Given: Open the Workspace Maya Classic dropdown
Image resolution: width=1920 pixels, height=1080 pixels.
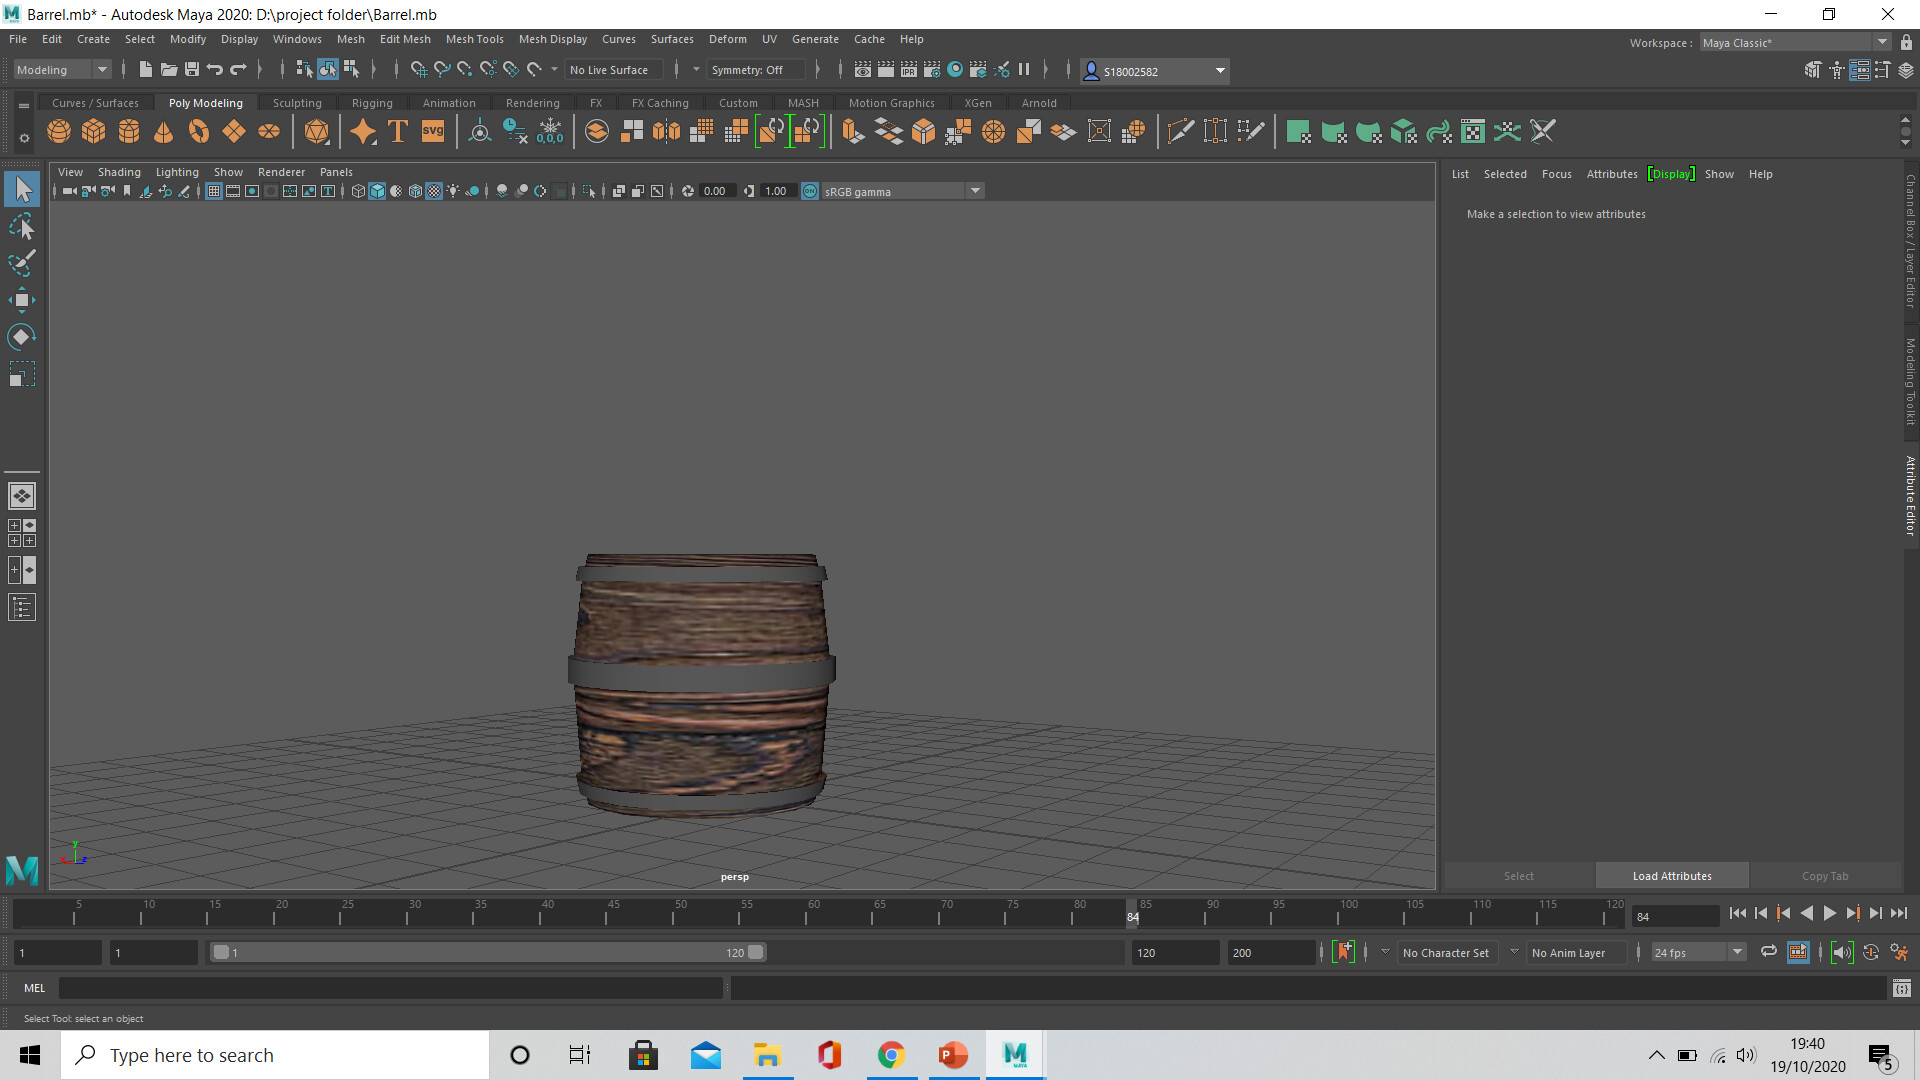Looking at the screenshot, I should (1795, 42).
